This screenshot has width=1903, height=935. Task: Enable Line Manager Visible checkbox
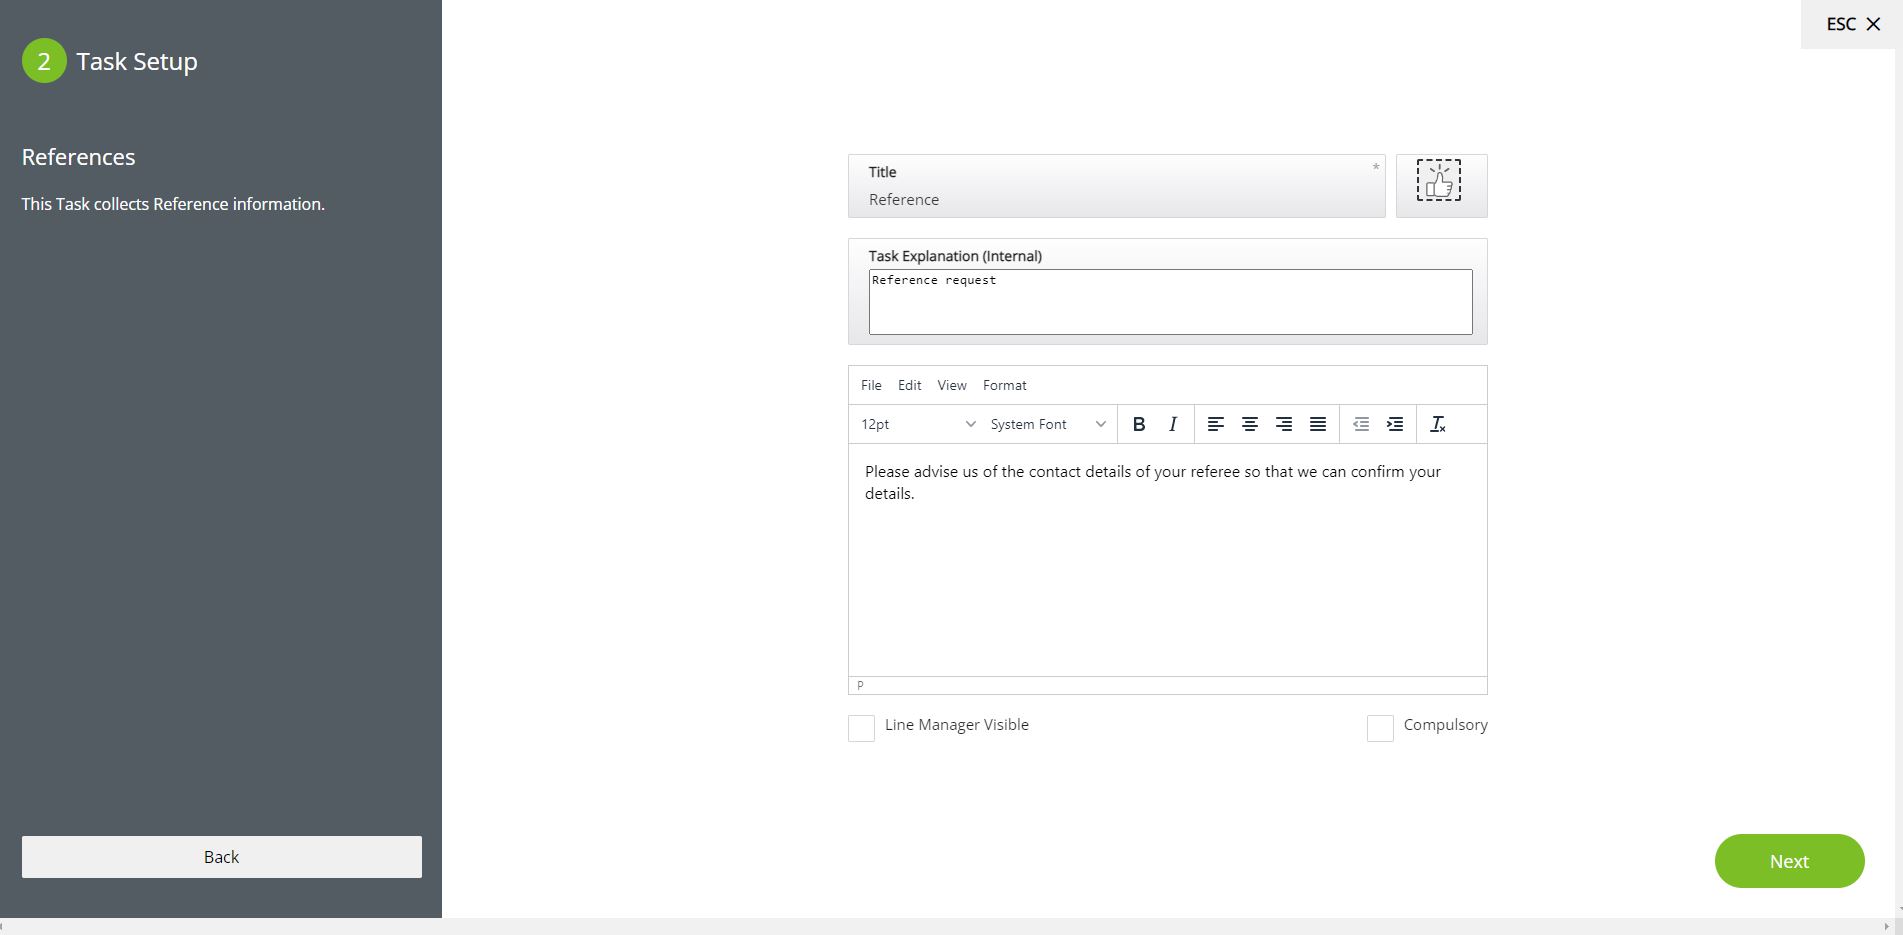pos(861,728)
